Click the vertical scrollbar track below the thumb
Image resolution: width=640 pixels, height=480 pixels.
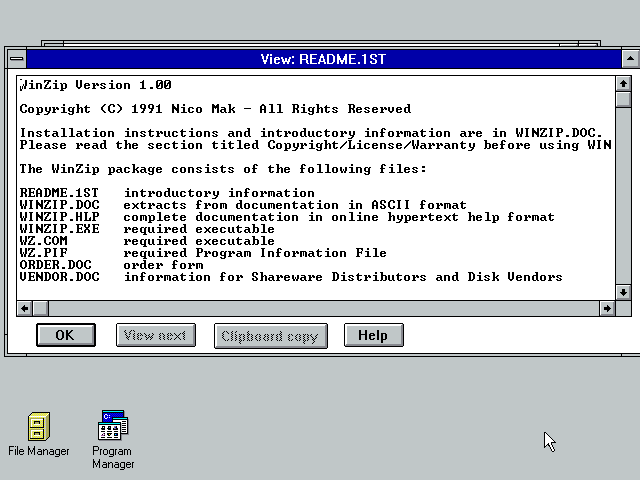623,196
